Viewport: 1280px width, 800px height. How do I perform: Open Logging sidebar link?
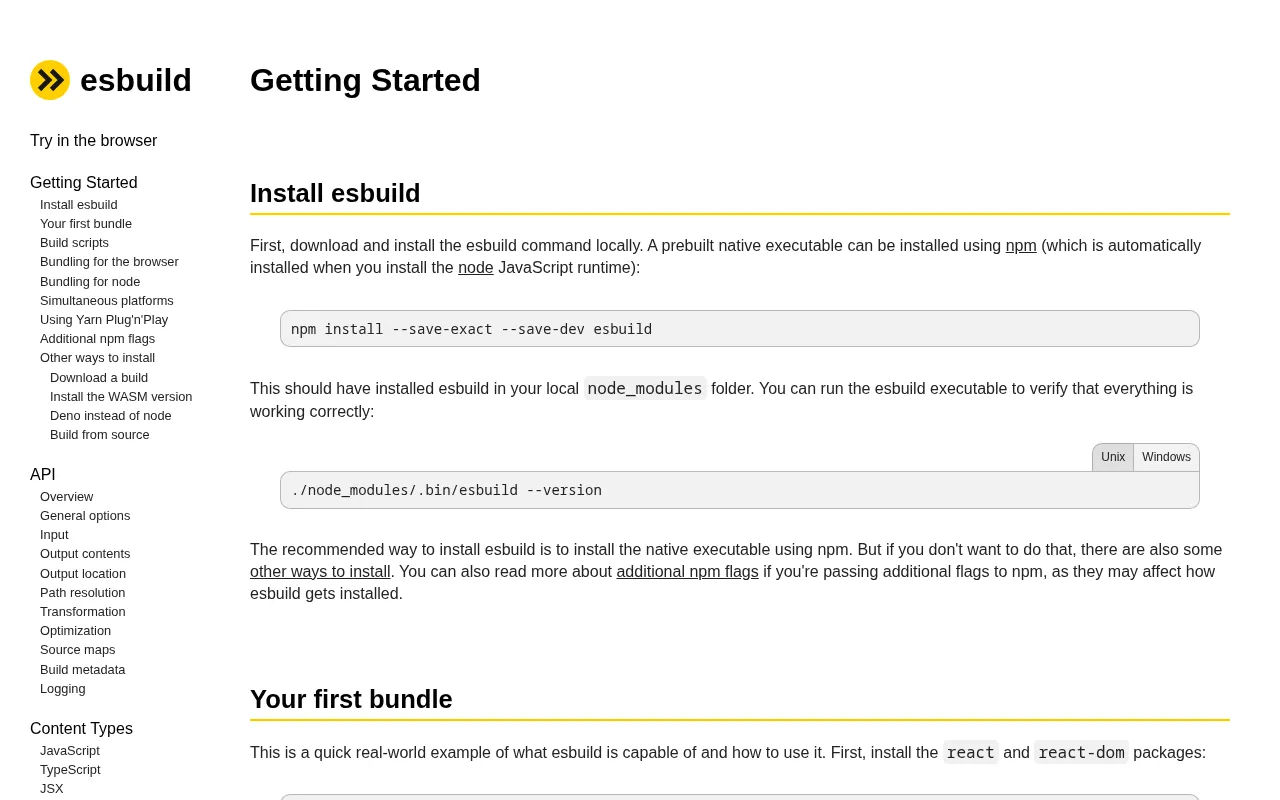[x=62, y=689]
